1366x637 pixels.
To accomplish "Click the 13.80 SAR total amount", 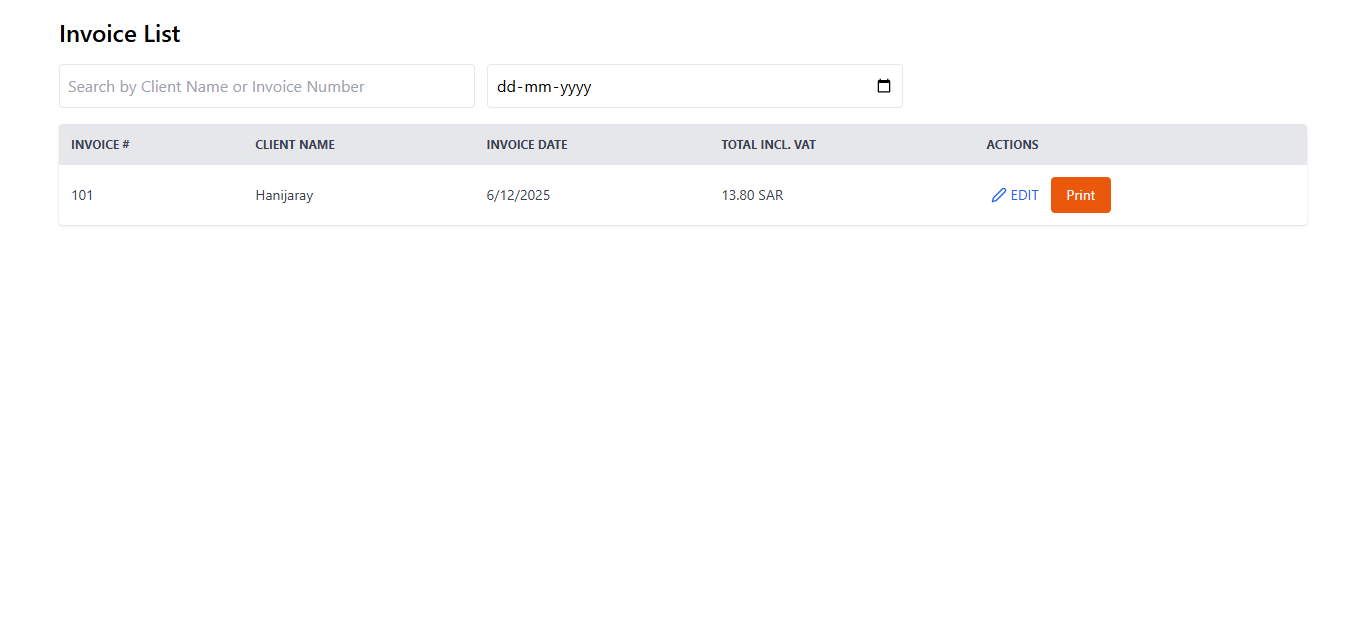I will coord(752,196).
